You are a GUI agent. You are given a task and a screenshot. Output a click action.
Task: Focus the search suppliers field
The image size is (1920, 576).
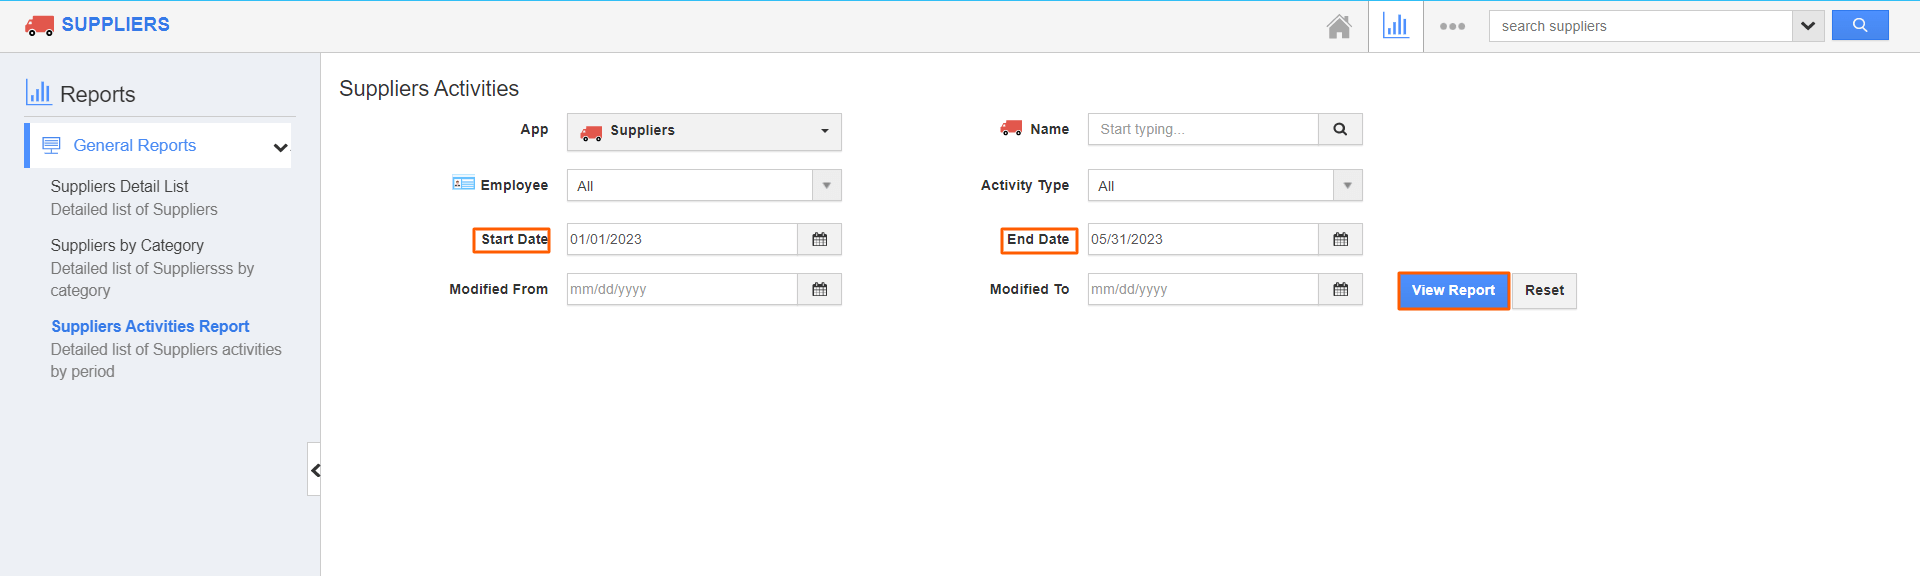pyautogui.click(x=1641, y=26)
